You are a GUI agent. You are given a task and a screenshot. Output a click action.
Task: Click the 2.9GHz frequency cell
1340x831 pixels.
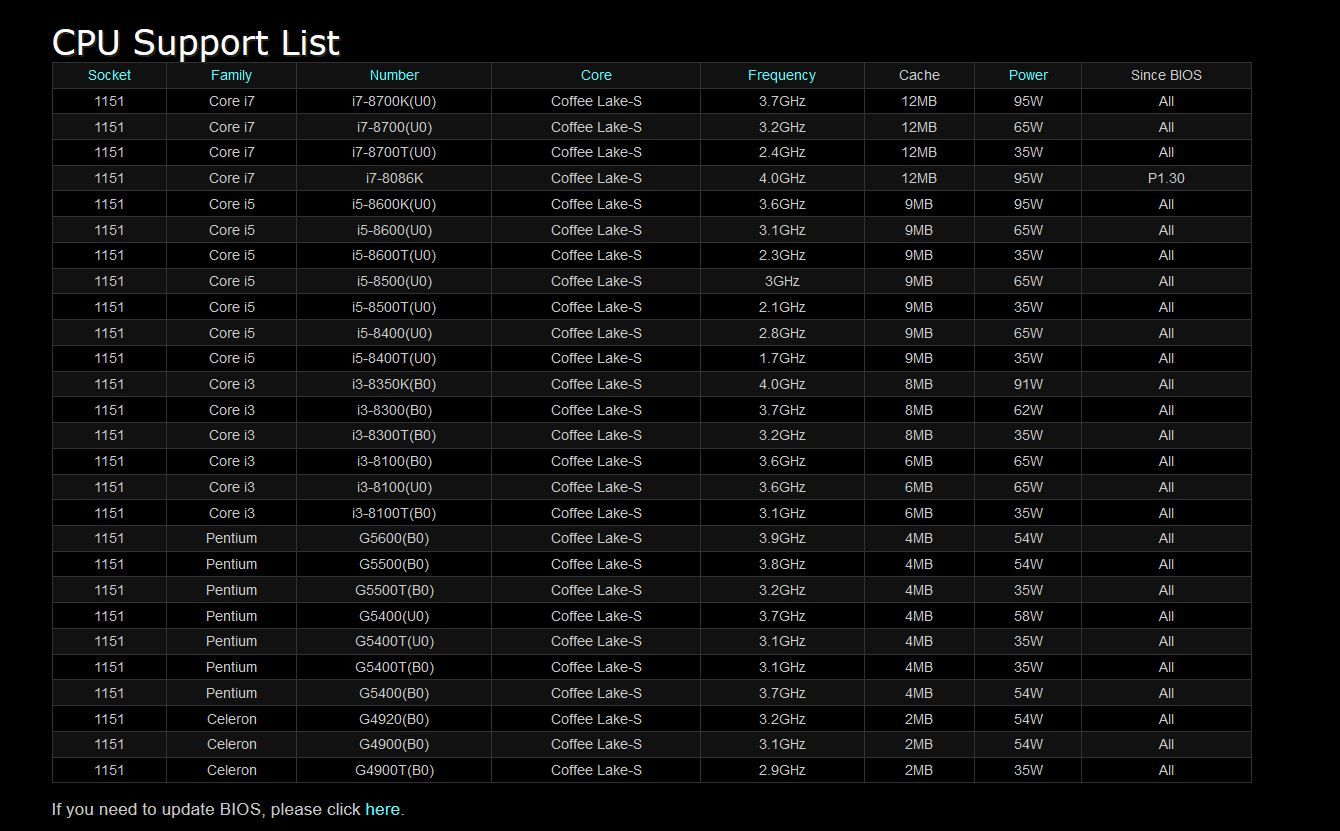pyautogui.click(x=782, y=770)
